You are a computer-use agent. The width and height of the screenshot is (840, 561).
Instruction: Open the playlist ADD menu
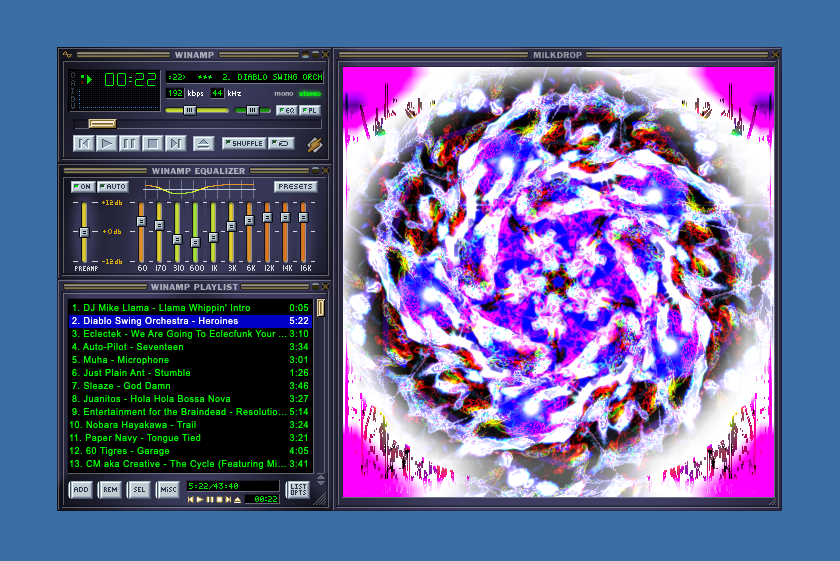[x=81, y=490]
